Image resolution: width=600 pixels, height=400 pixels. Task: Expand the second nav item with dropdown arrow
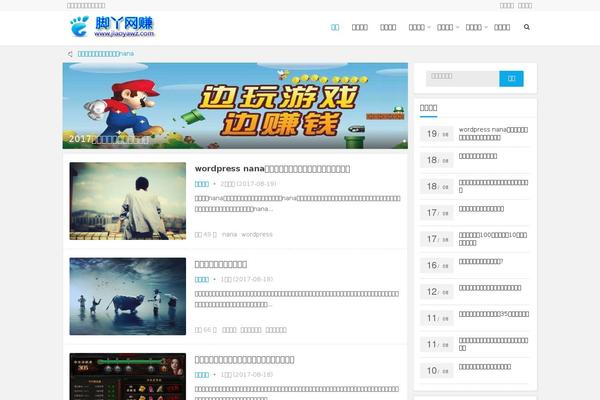(448, 27)
